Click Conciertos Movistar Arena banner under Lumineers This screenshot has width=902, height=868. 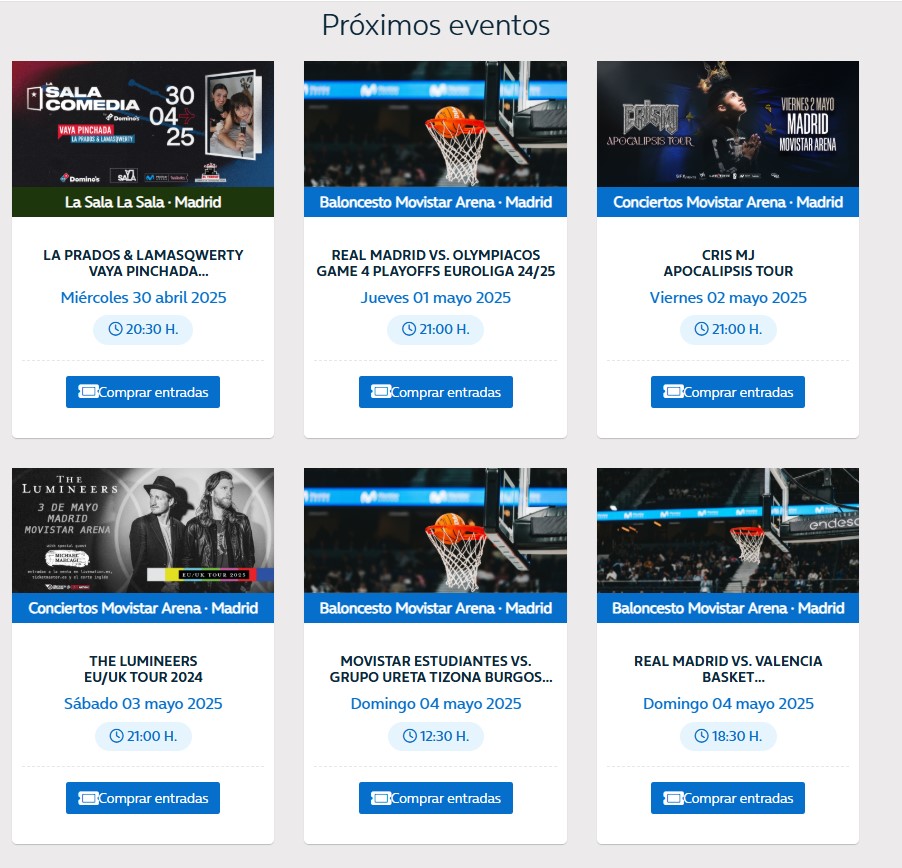(143, 608)
